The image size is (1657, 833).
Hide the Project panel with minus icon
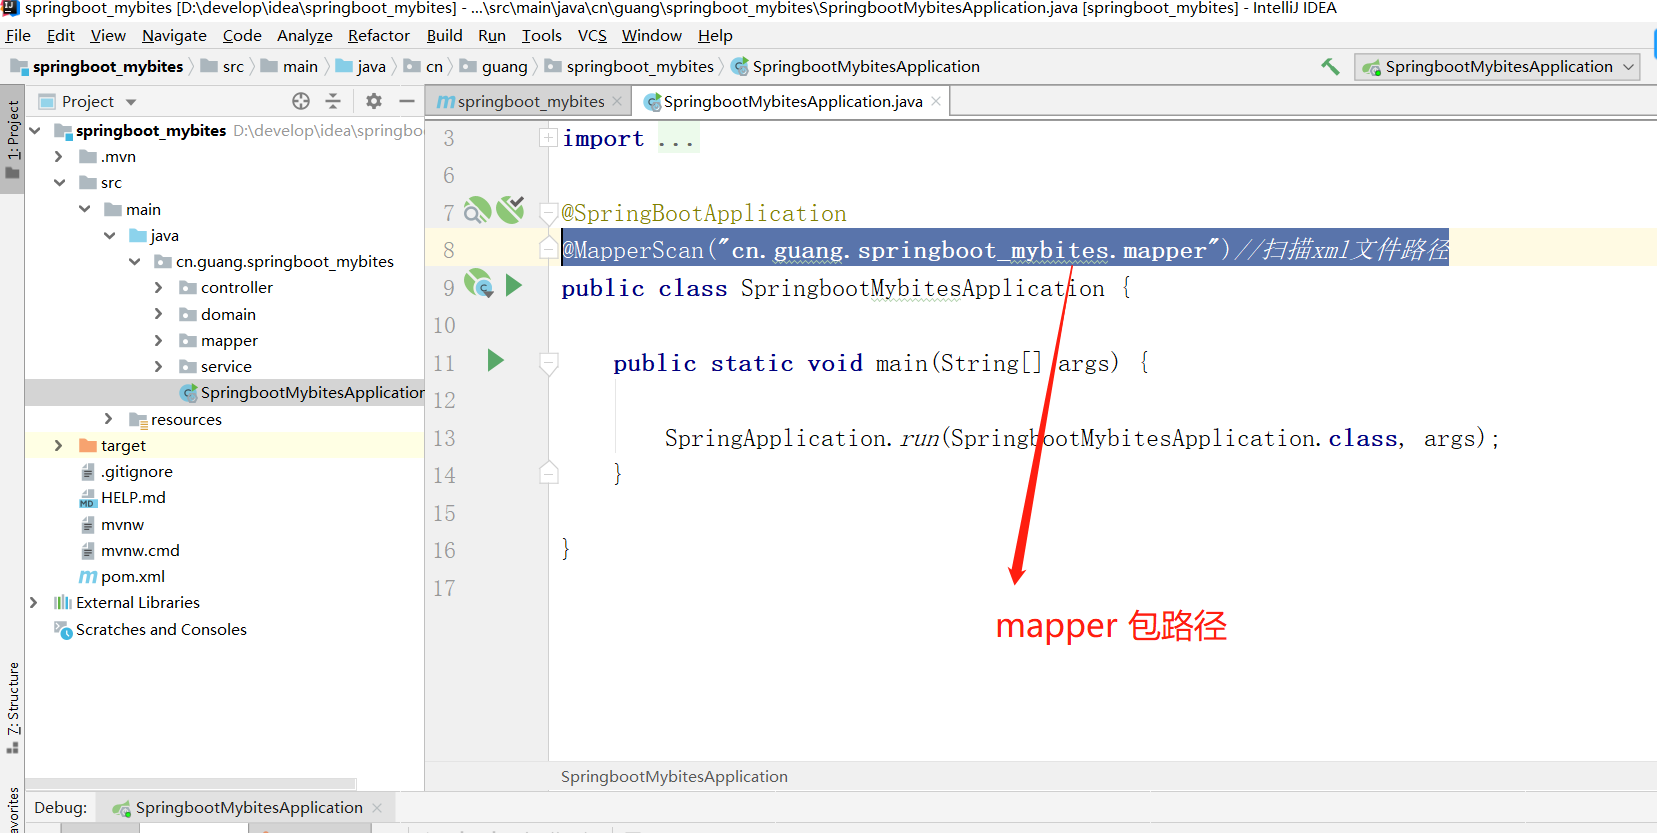(406, 101)
